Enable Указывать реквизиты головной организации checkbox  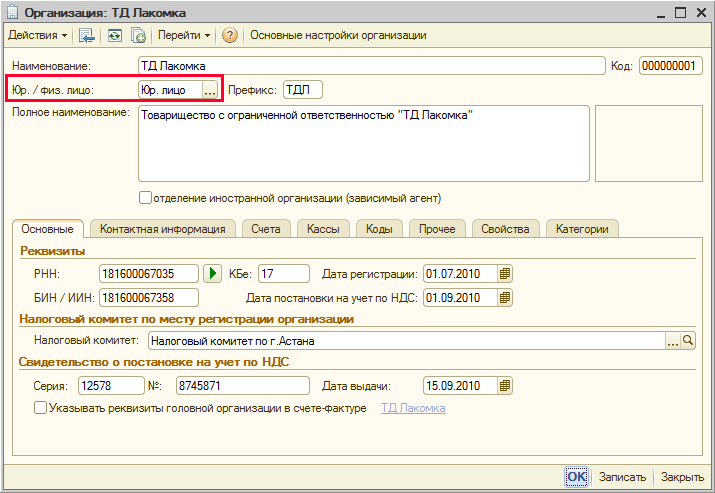click(41, 408)
